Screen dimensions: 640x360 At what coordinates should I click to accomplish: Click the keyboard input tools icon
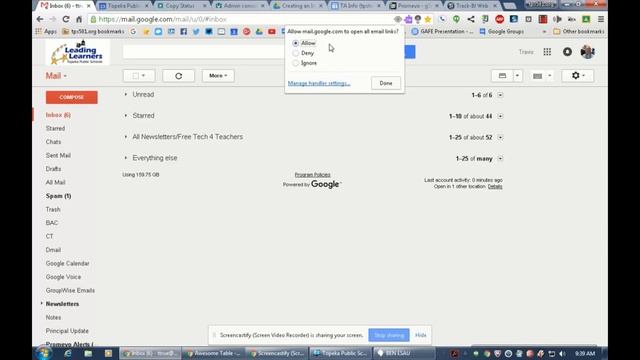coord(538,76)
